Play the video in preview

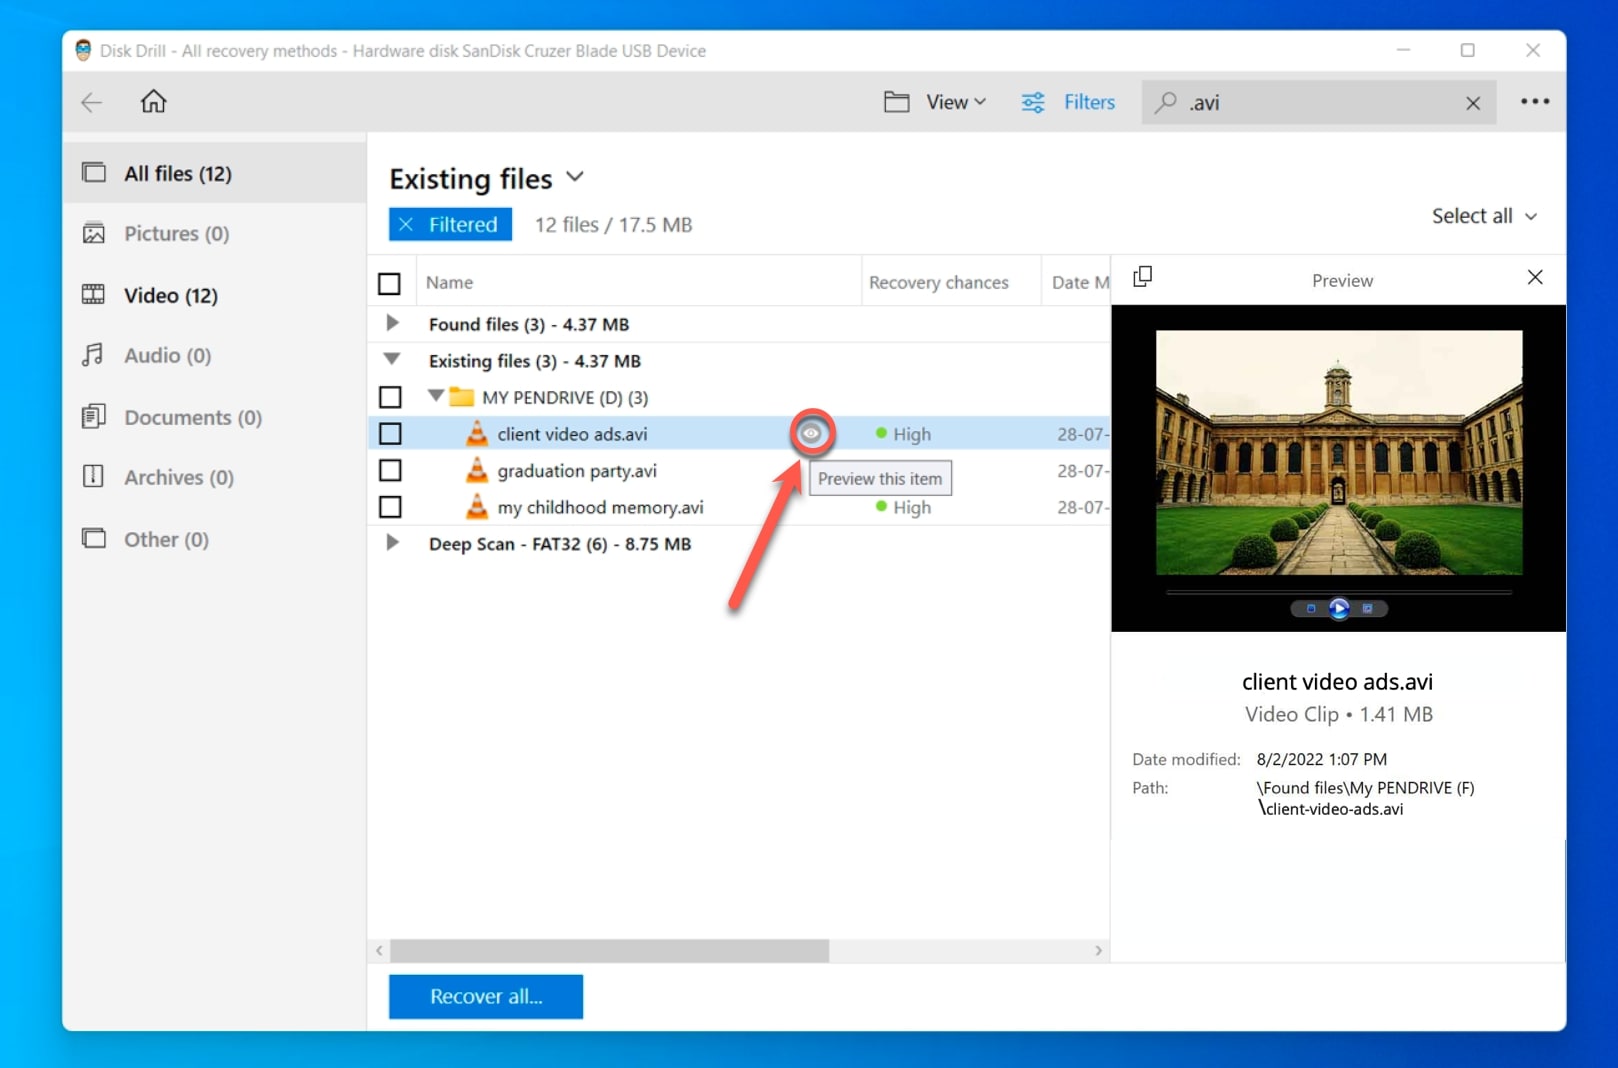(1339, 608)
